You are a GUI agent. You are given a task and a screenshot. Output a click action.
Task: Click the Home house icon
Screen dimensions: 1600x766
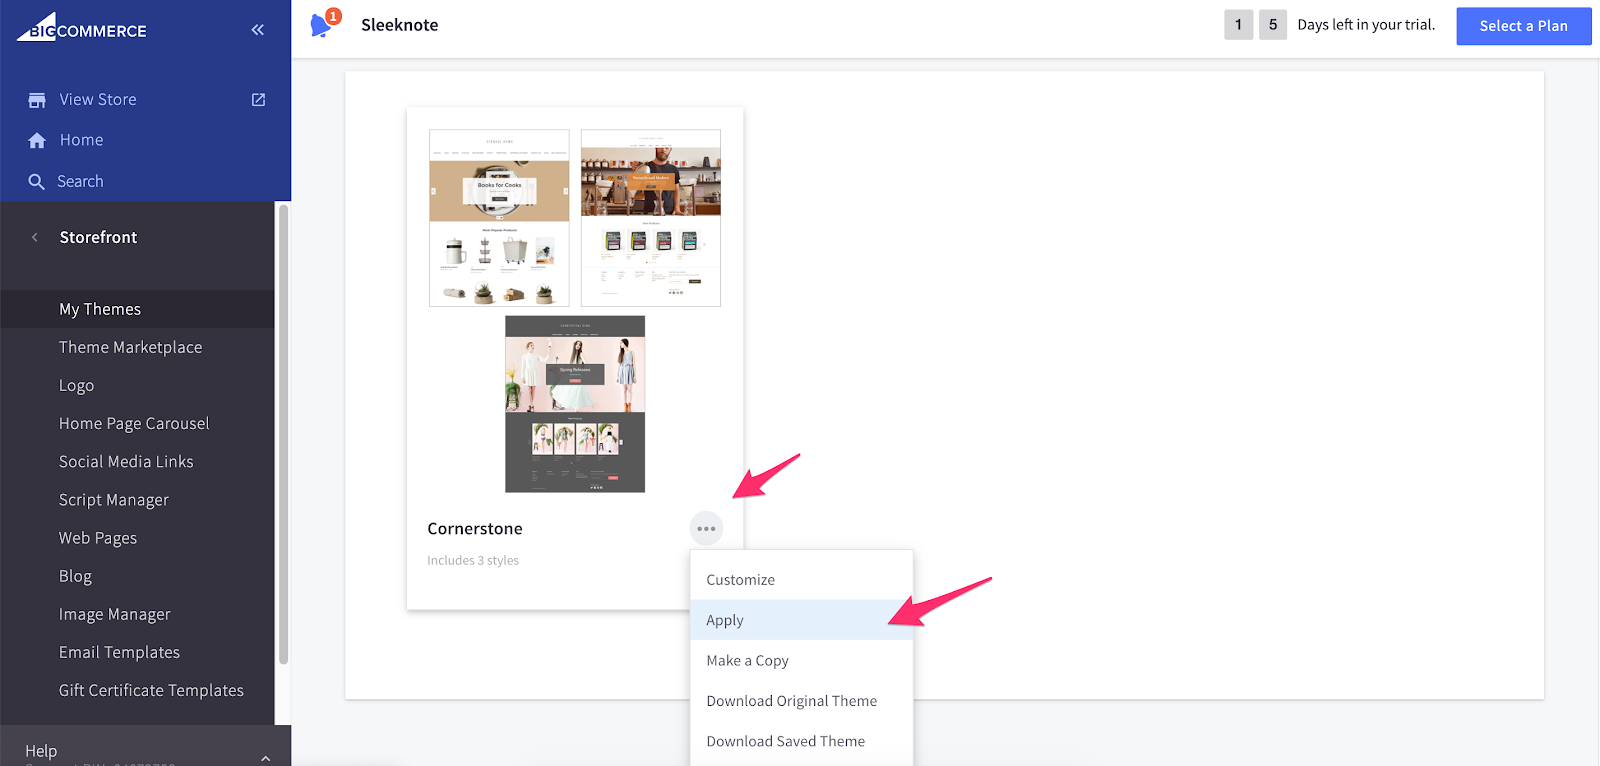pyautogui.click(x=37, y=141)
